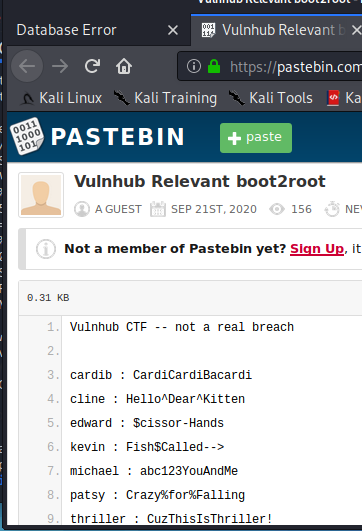Open the Kali Training bookmark
The image size is (362, 531).
[x=165, y=98]
